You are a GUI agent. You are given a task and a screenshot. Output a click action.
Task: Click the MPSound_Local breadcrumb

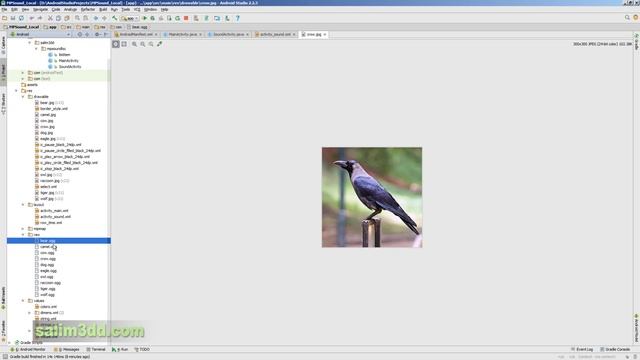click(21, 27)
